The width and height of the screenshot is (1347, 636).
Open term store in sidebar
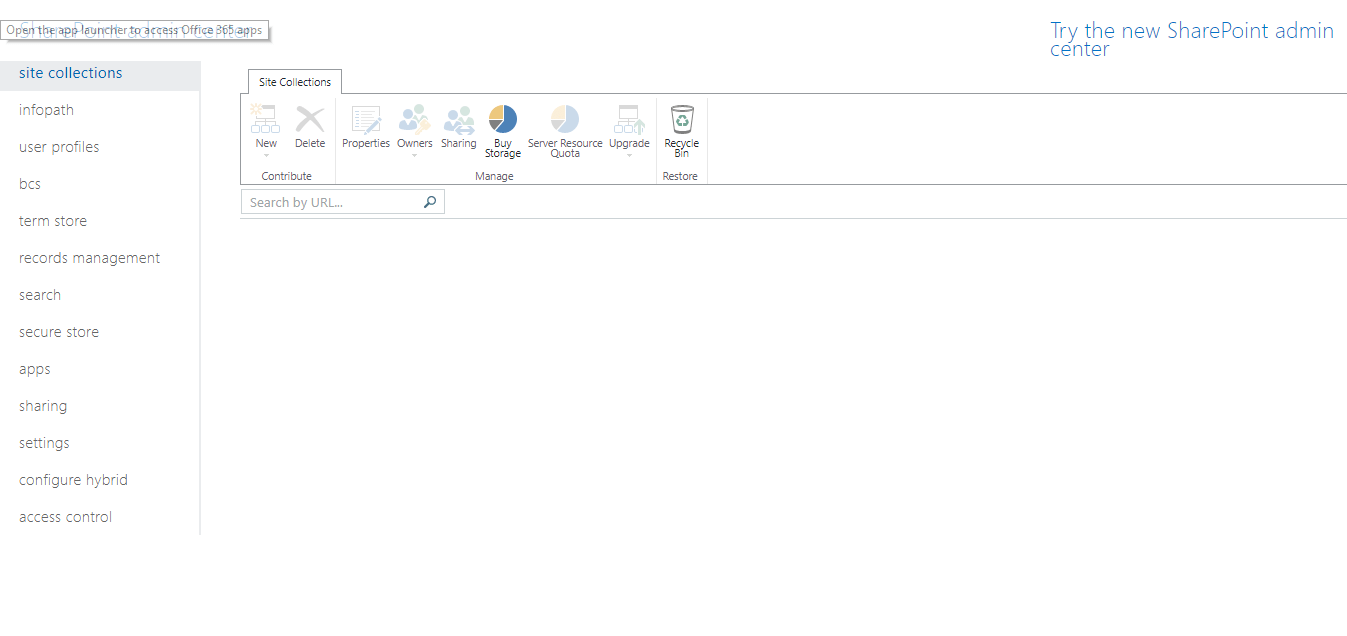[53, 221]
